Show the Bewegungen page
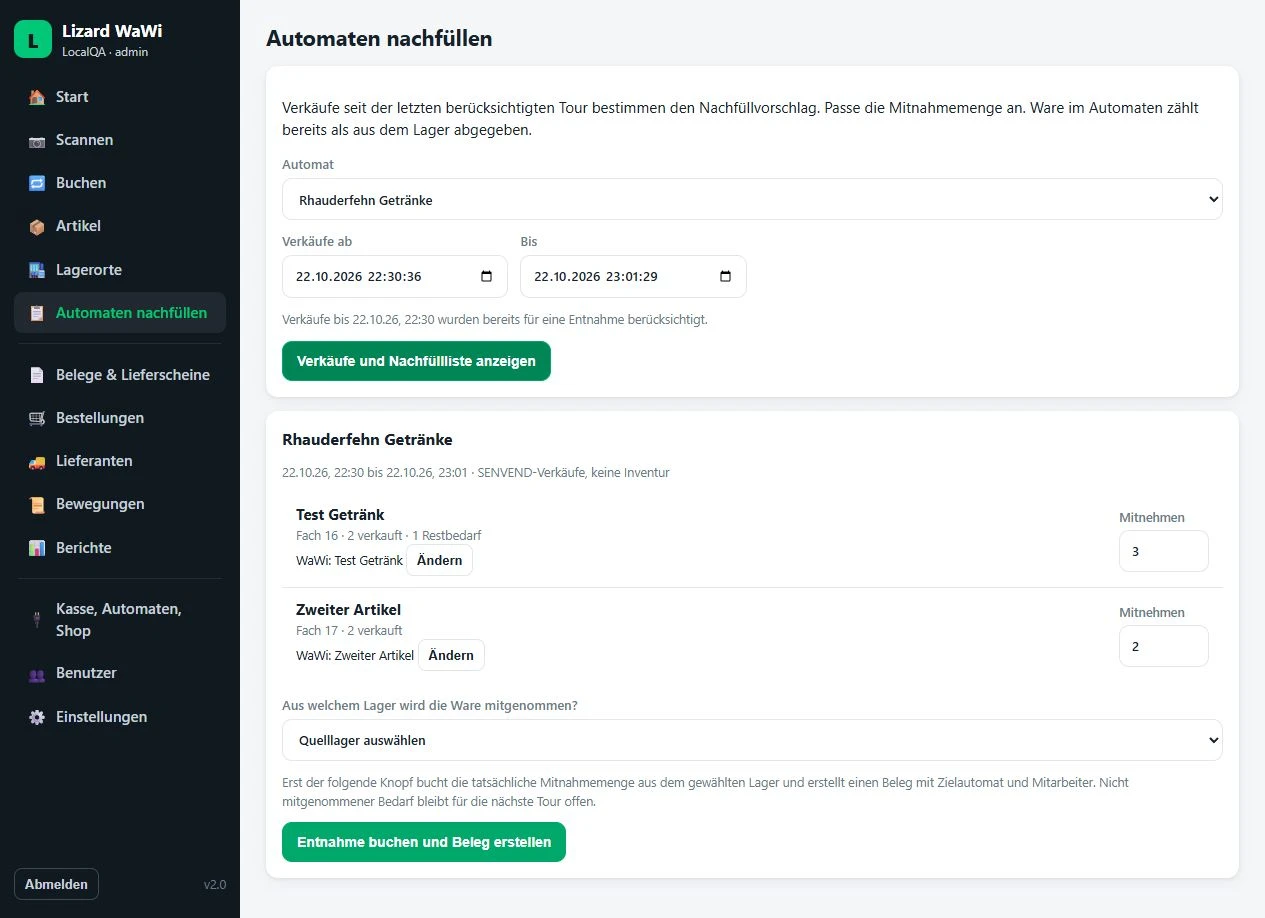1265x918 pixels. click(x=120, y=504)
